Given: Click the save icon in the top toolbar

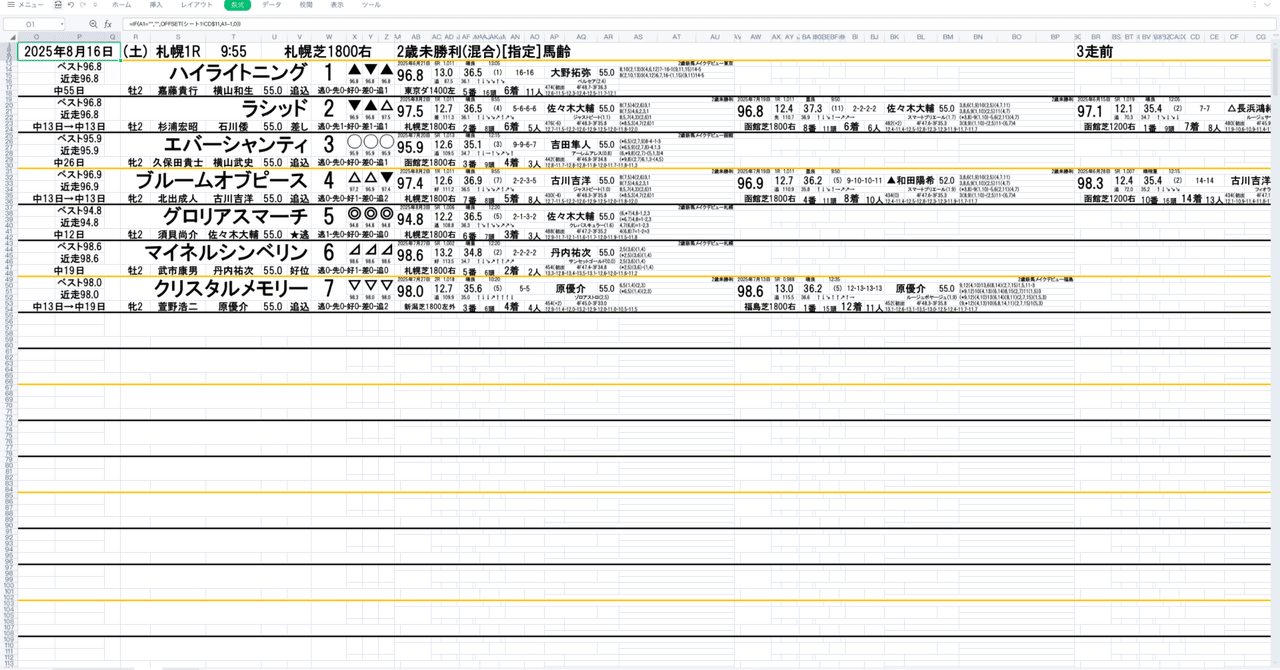Looking at the screenshot, I should (57, 5).
